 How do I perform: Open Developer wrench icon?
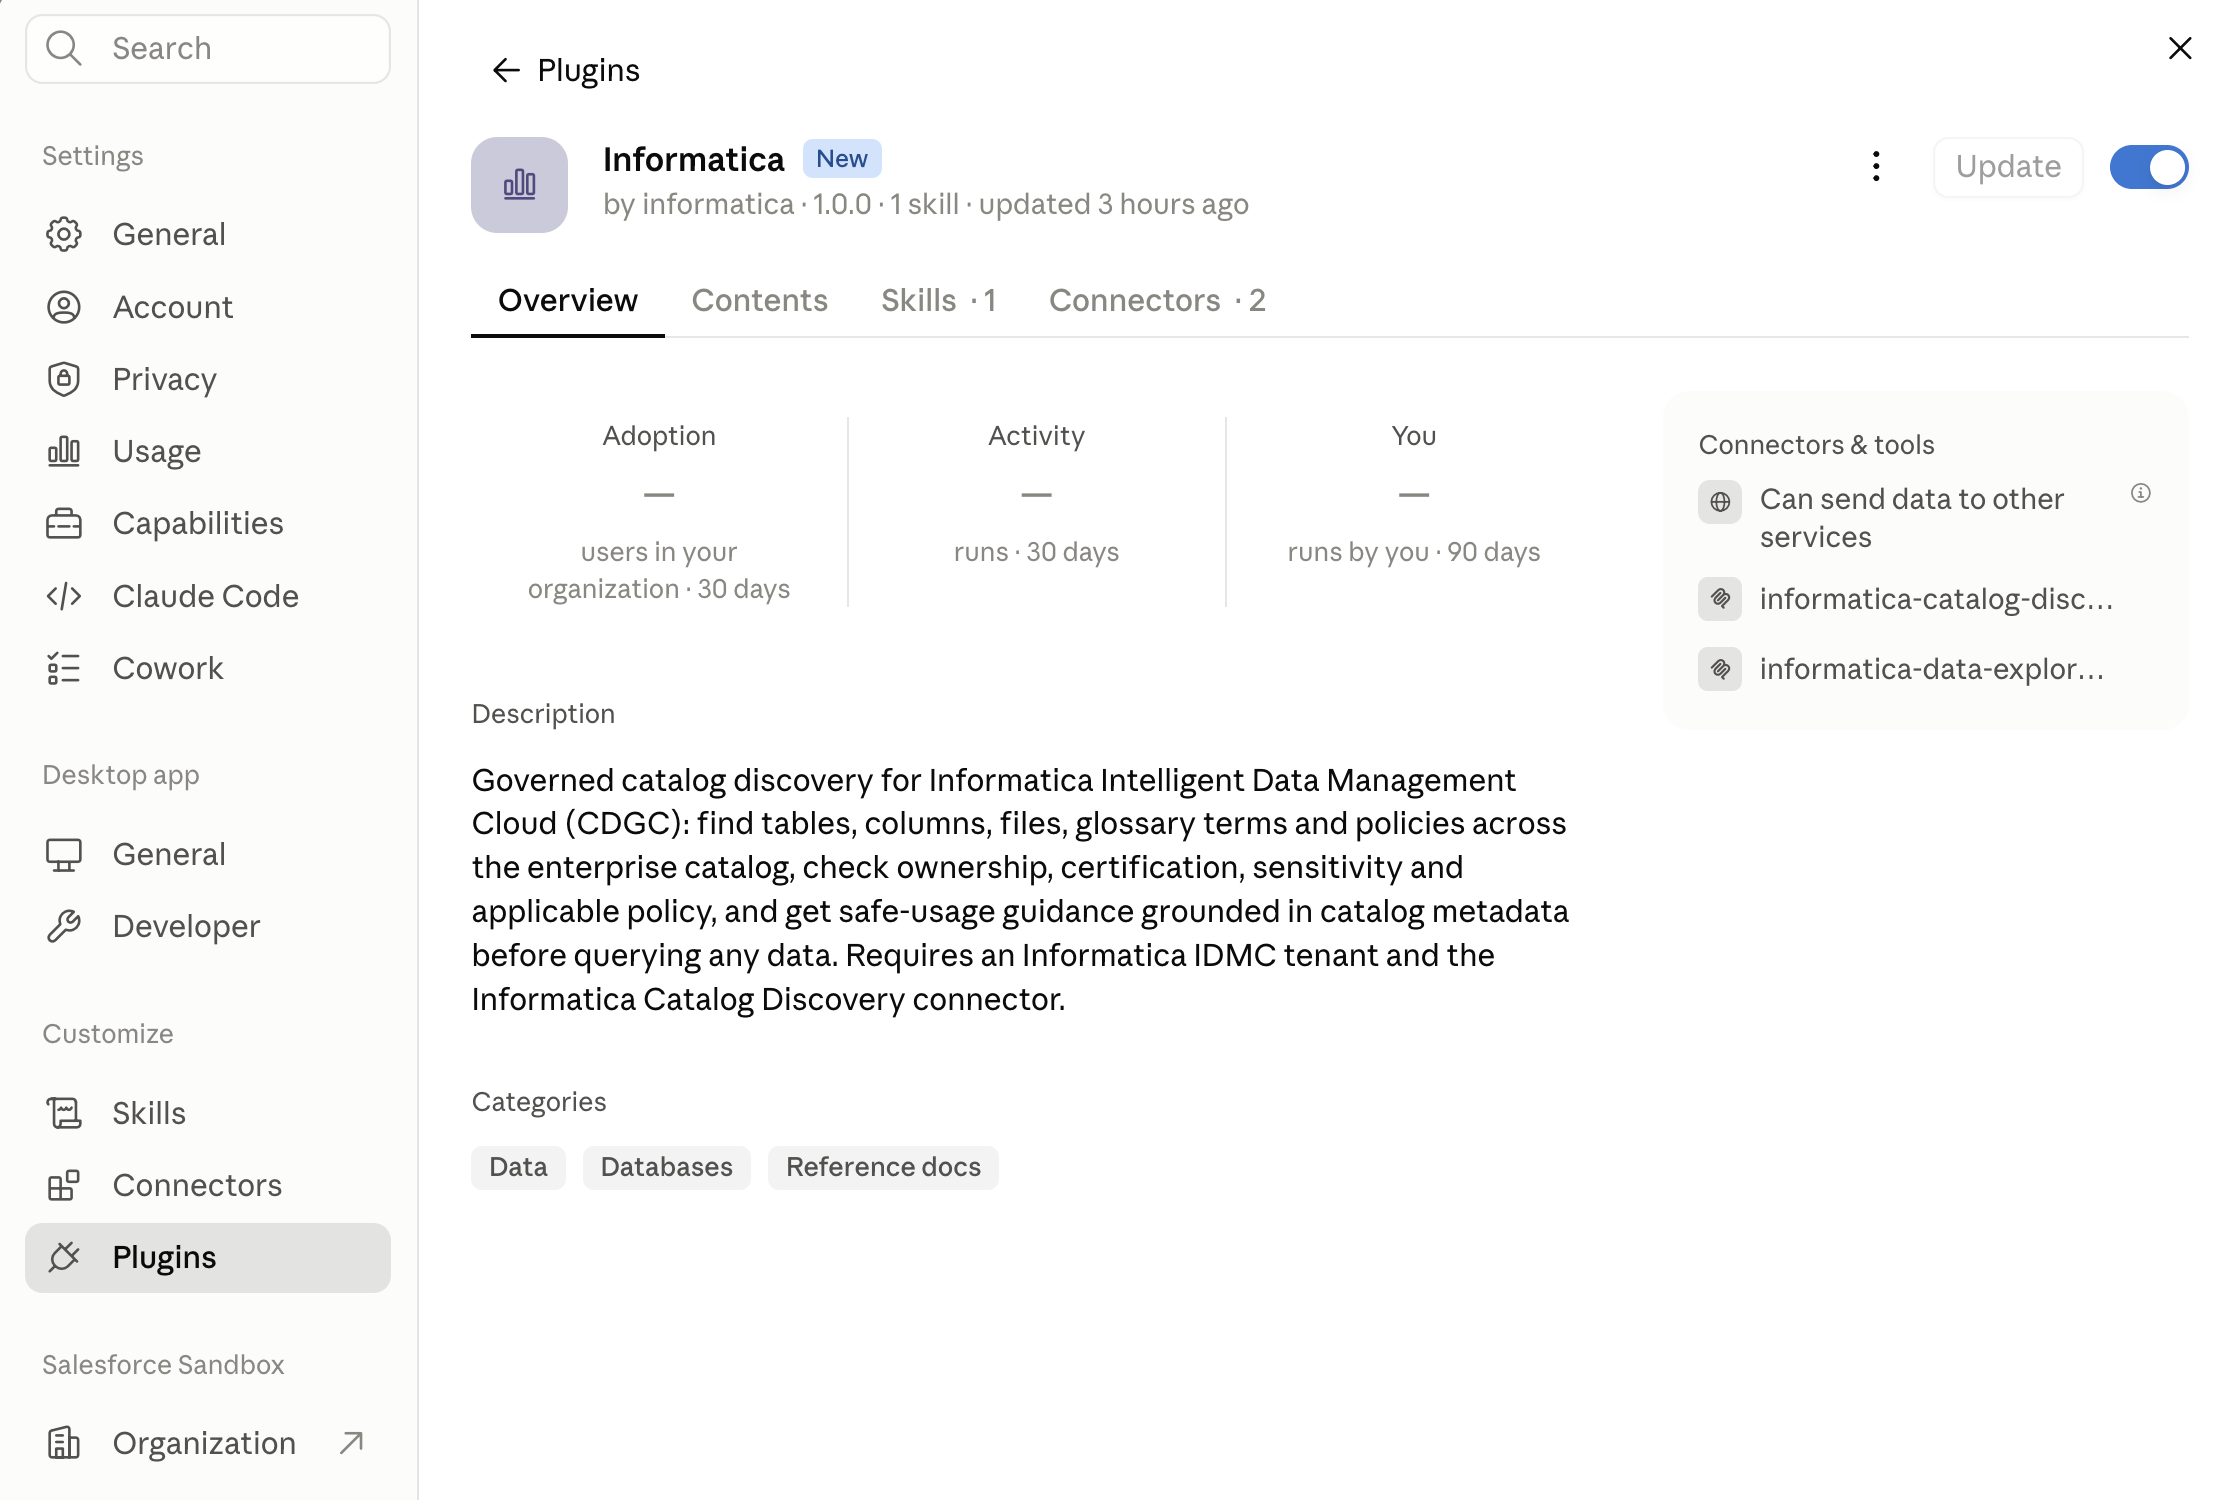tap(64, 926)
